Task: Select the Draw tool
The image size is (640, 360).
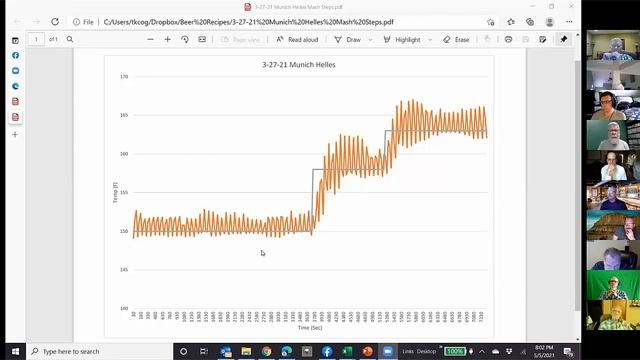Action: [348, 40]
